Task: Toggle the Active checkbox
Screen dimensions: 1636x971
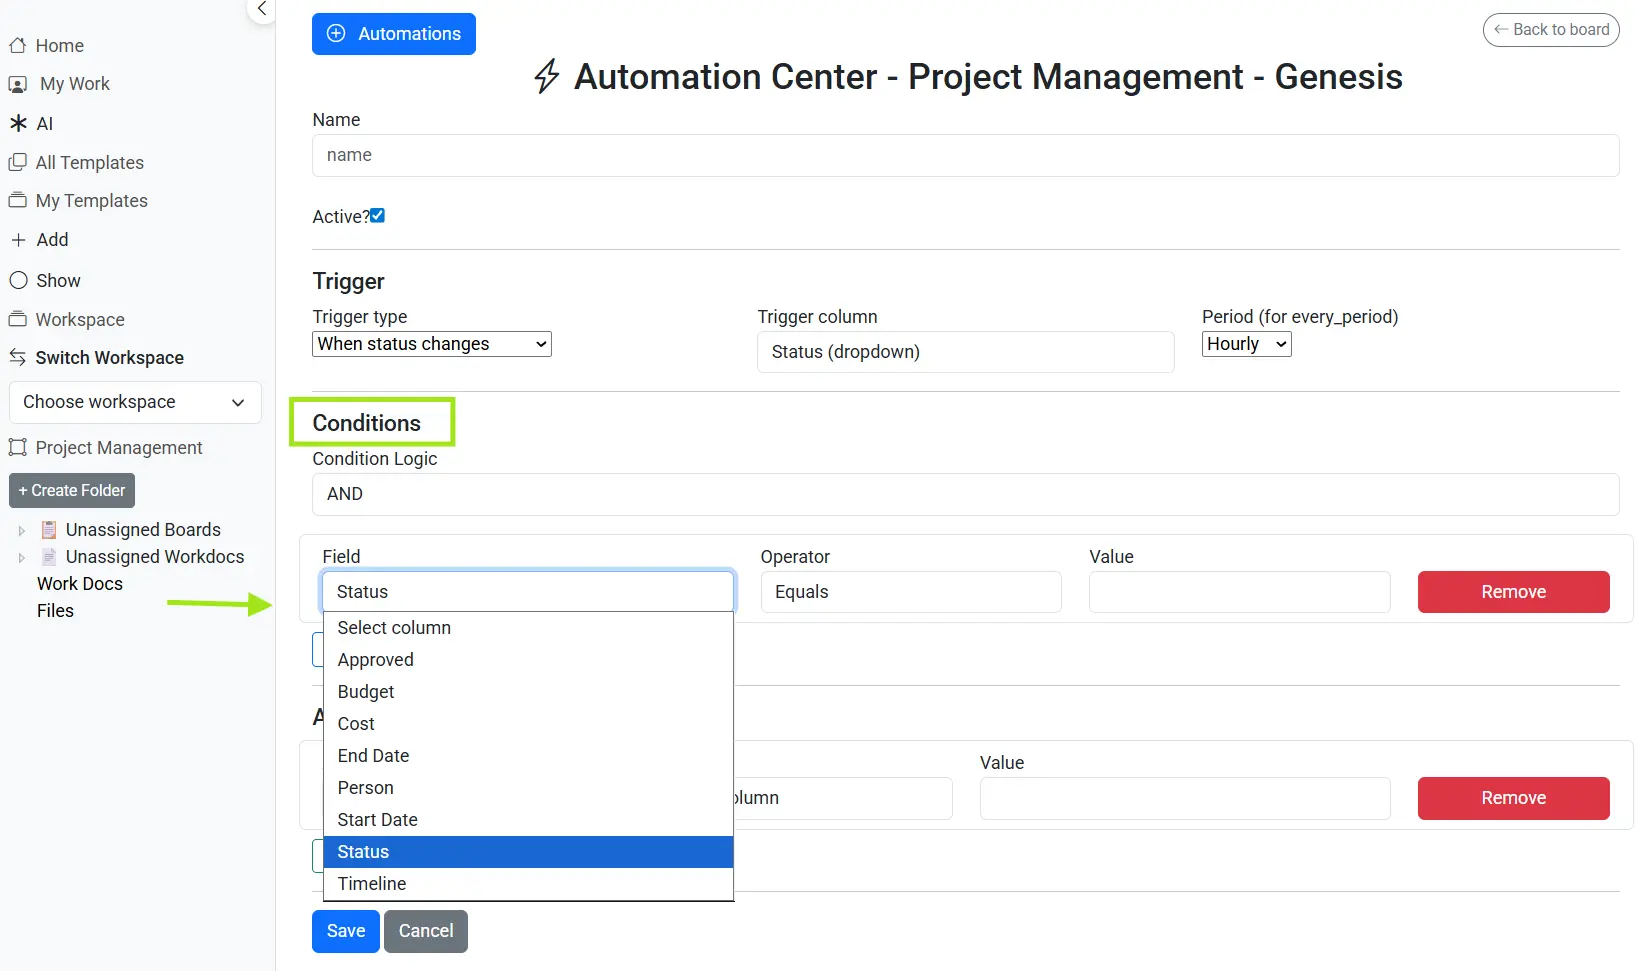Action: [377, 216]
